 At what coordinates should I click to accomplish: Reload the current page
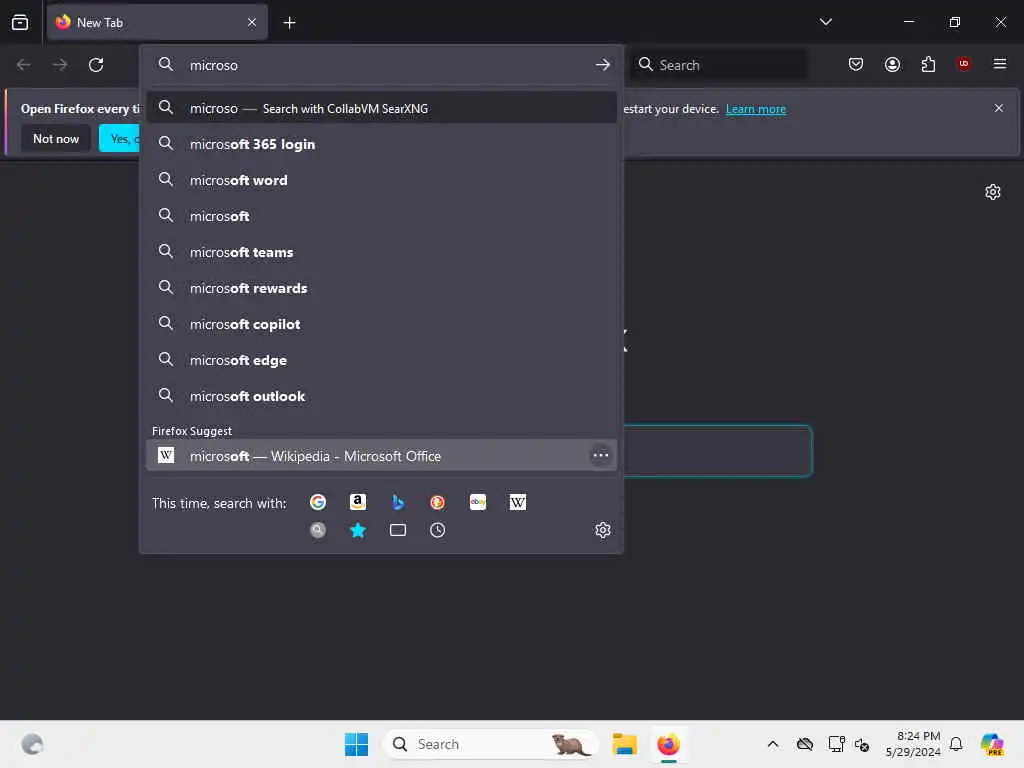point(96,65)
